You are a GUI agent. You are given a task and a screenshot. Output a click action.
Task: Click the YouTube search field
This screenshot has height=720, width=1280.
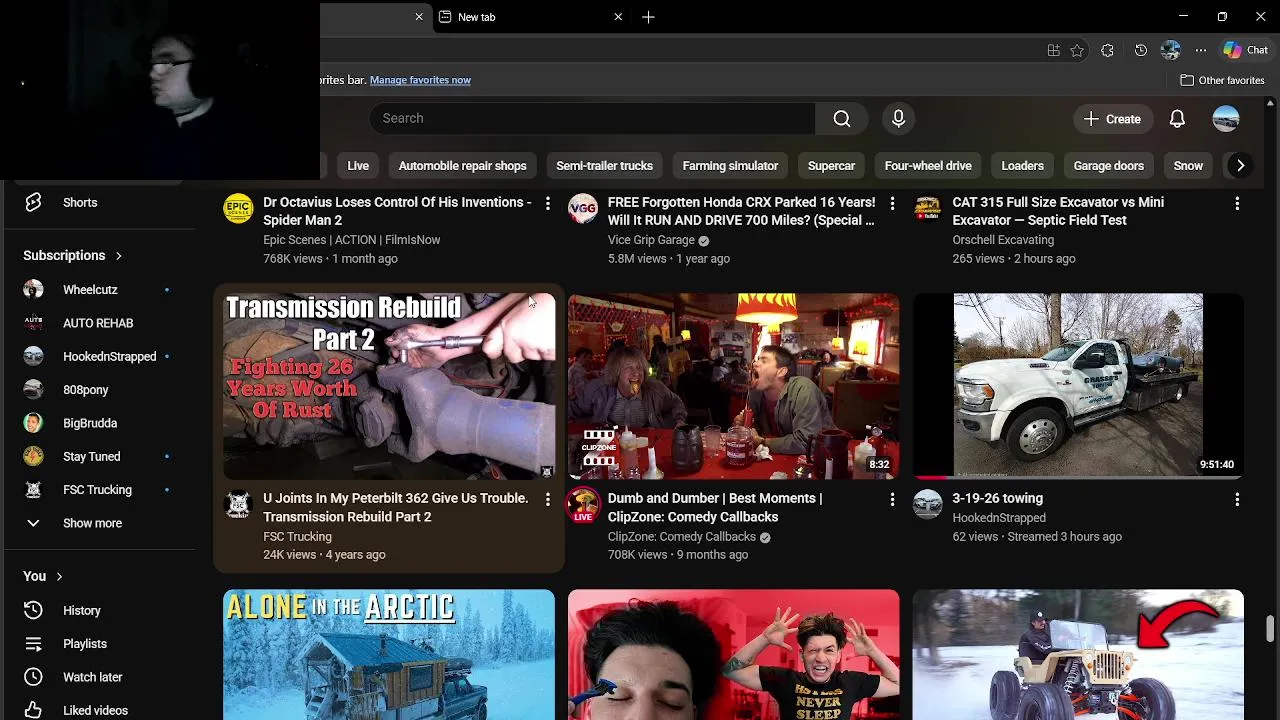pyautogui.click(x=592, y=118)
